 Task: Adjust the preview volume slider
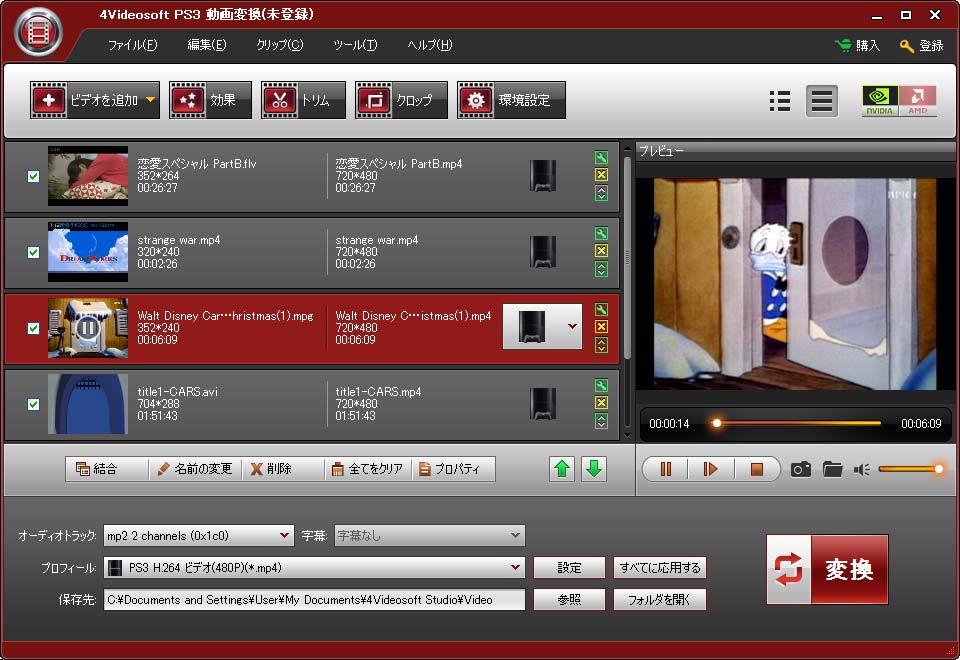point(910,469)
